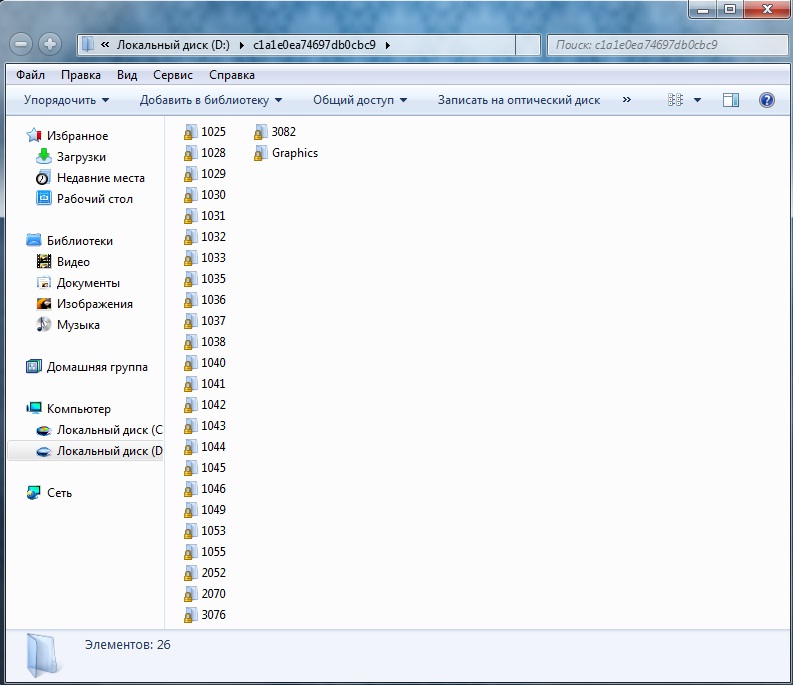Click the Избранное star icon
Image resolution: width=793 pixels, height=685 pixels.
(x=33, y=135)
